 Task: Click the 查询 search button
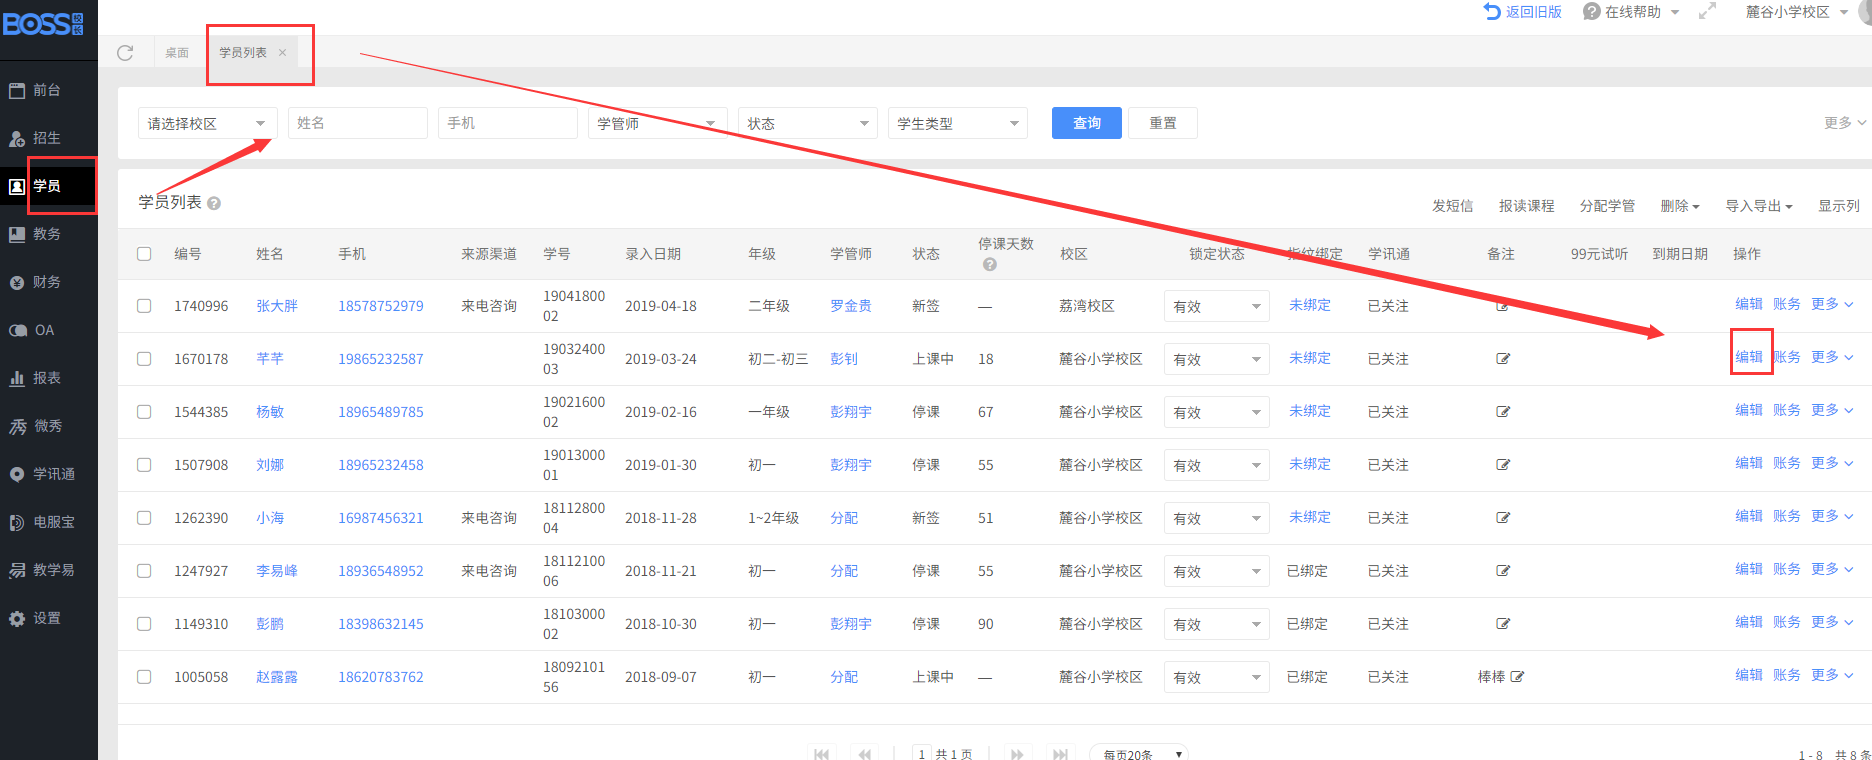(1087, 123)
